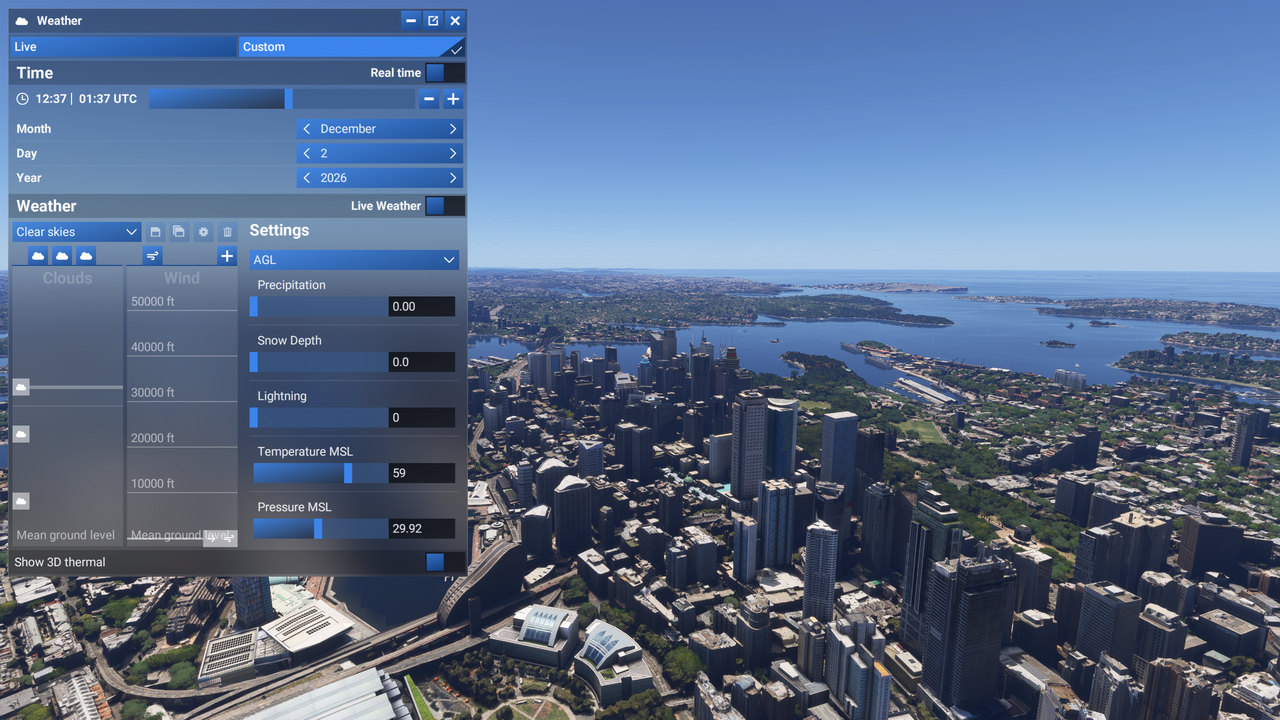Go back one year from 2026
1280x720 pixels.
pyautogui.click(x=307, y=178)
